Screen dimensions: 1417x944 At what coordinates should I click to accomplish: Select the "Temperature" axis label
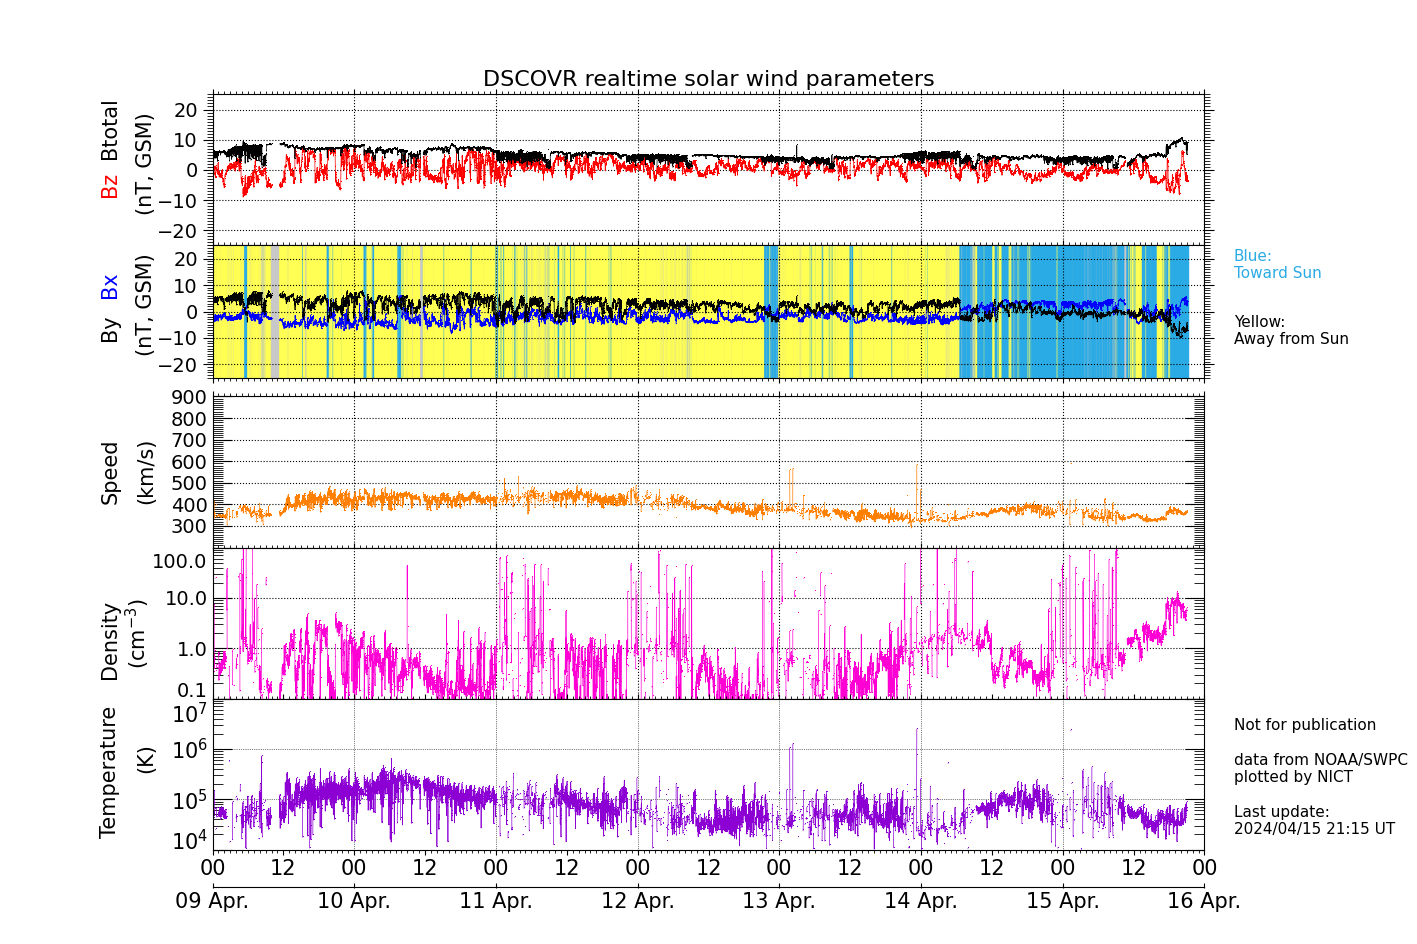click(x=109, y=772)
